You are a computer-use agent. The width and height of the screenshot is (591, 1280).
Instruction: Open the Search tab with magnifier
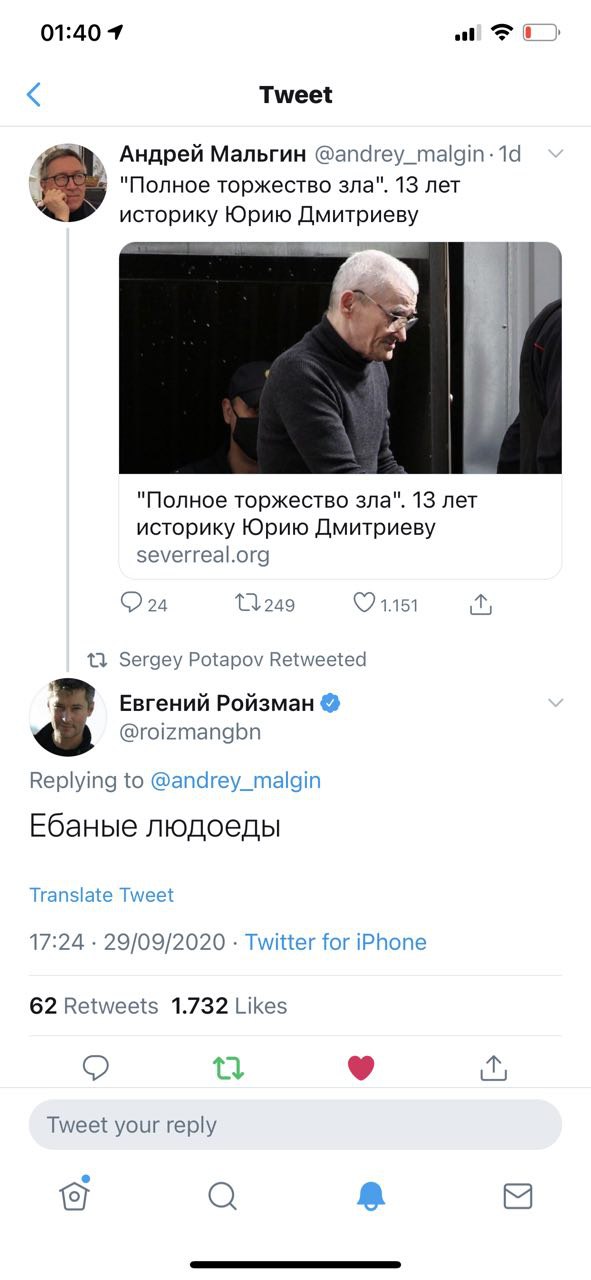tap(222, 1195)
